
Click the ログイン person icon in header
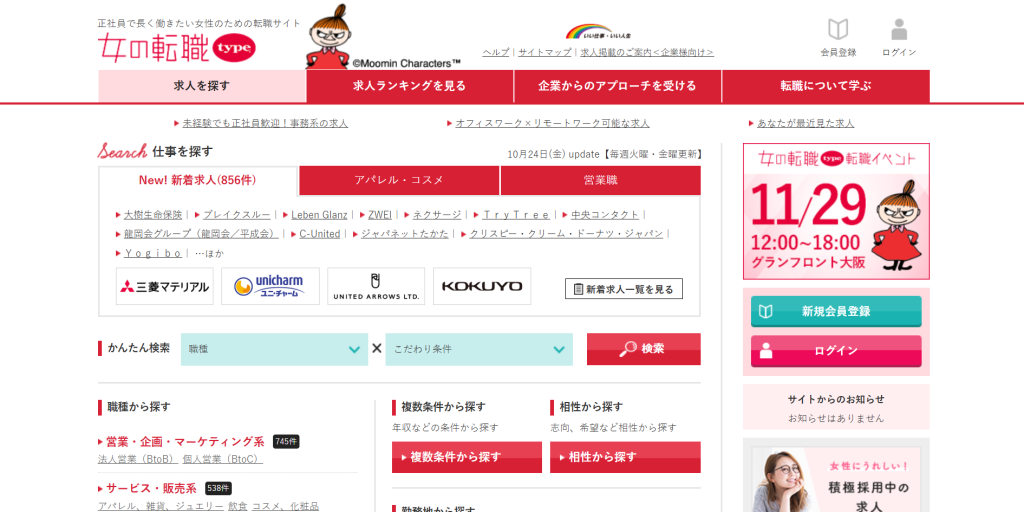tap(899, 30)
